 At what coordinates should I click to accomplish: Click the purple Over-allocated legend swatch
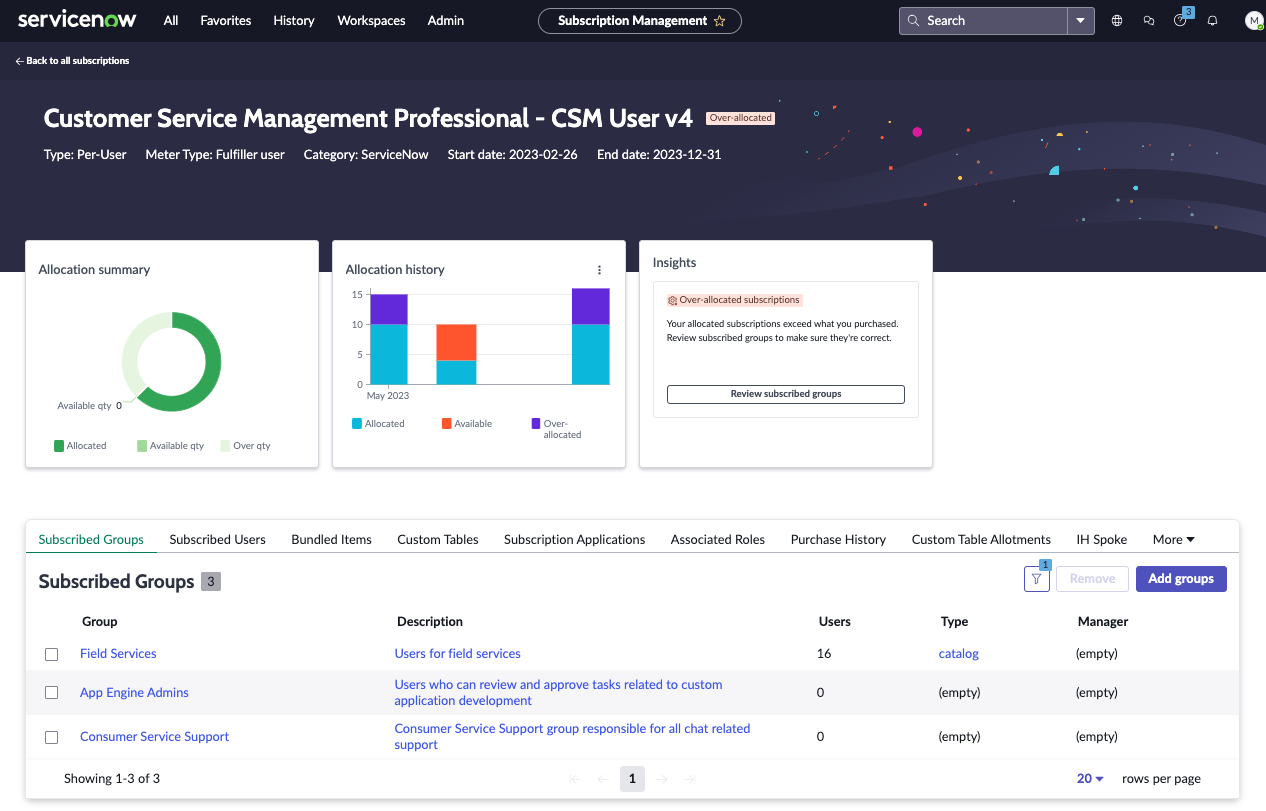coord(536,424)
